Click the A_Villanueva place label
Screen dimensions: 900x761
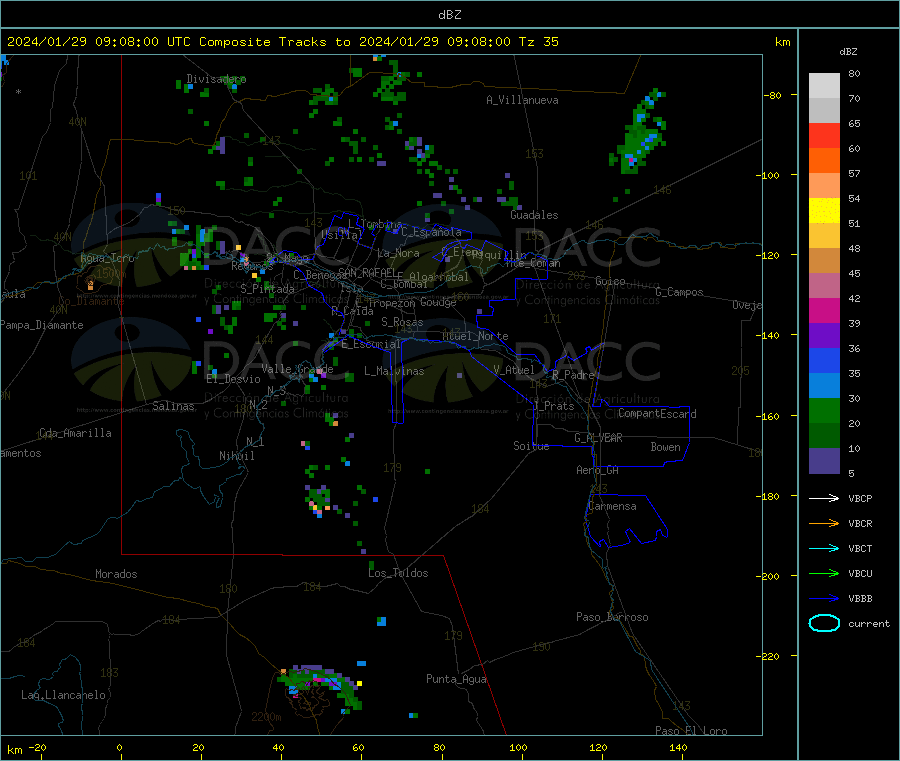pos(522,100)
